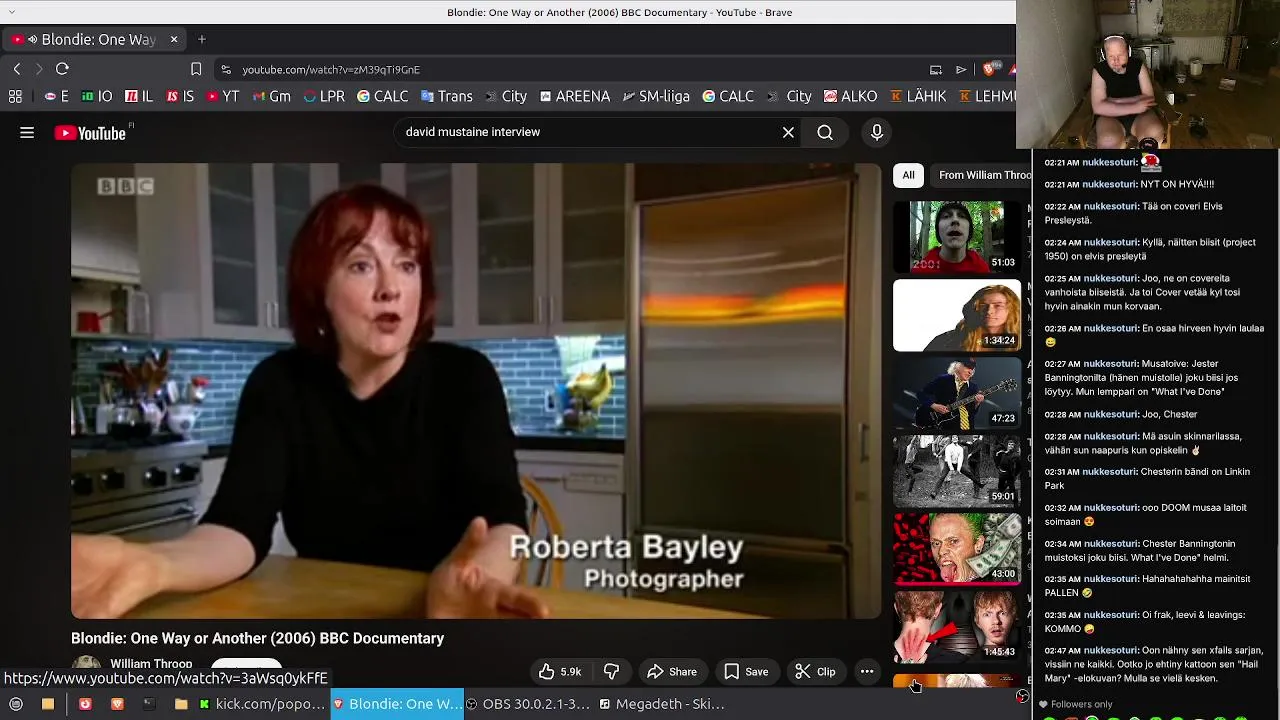Save the video to a playlist
This screenshot has width=1280, height=720.
coord(746,672)
